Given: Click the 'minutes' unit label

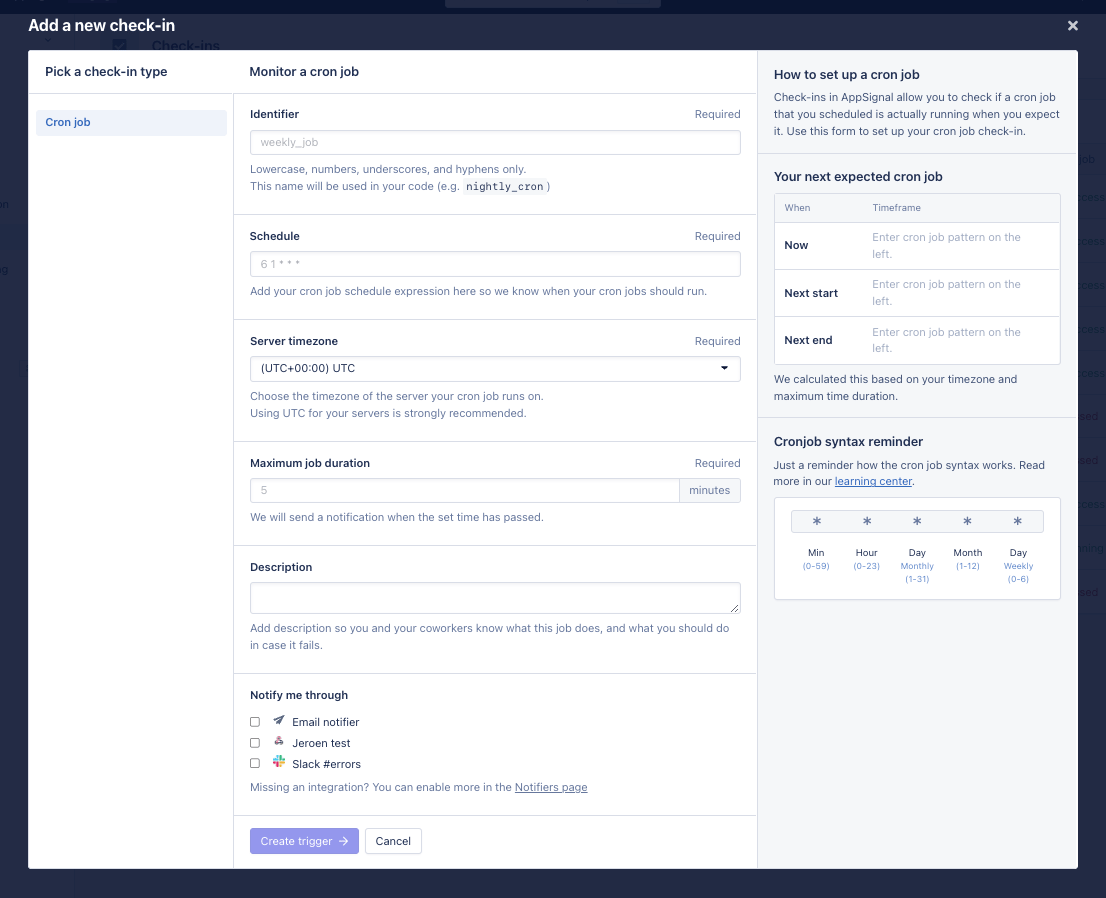Looking at the screenshot, I should (710, 490).
